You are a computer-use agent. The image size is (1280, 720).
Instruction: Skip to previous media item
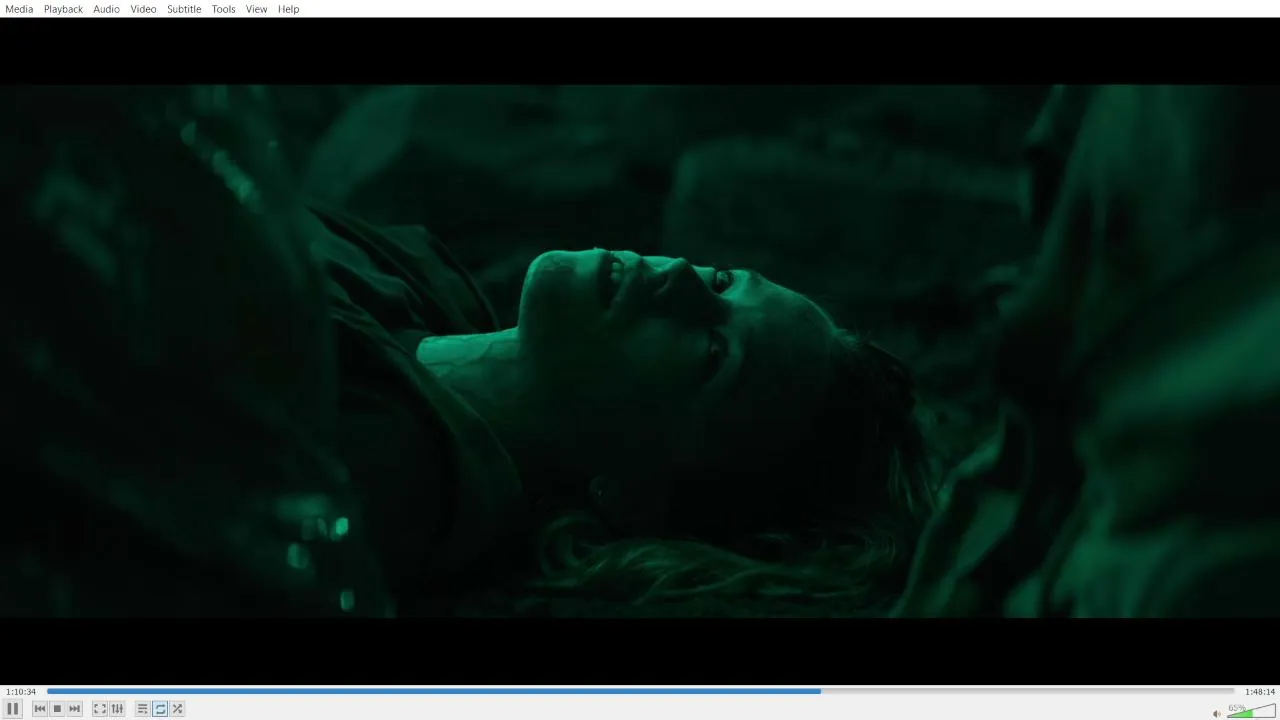[x=40, y=709]
